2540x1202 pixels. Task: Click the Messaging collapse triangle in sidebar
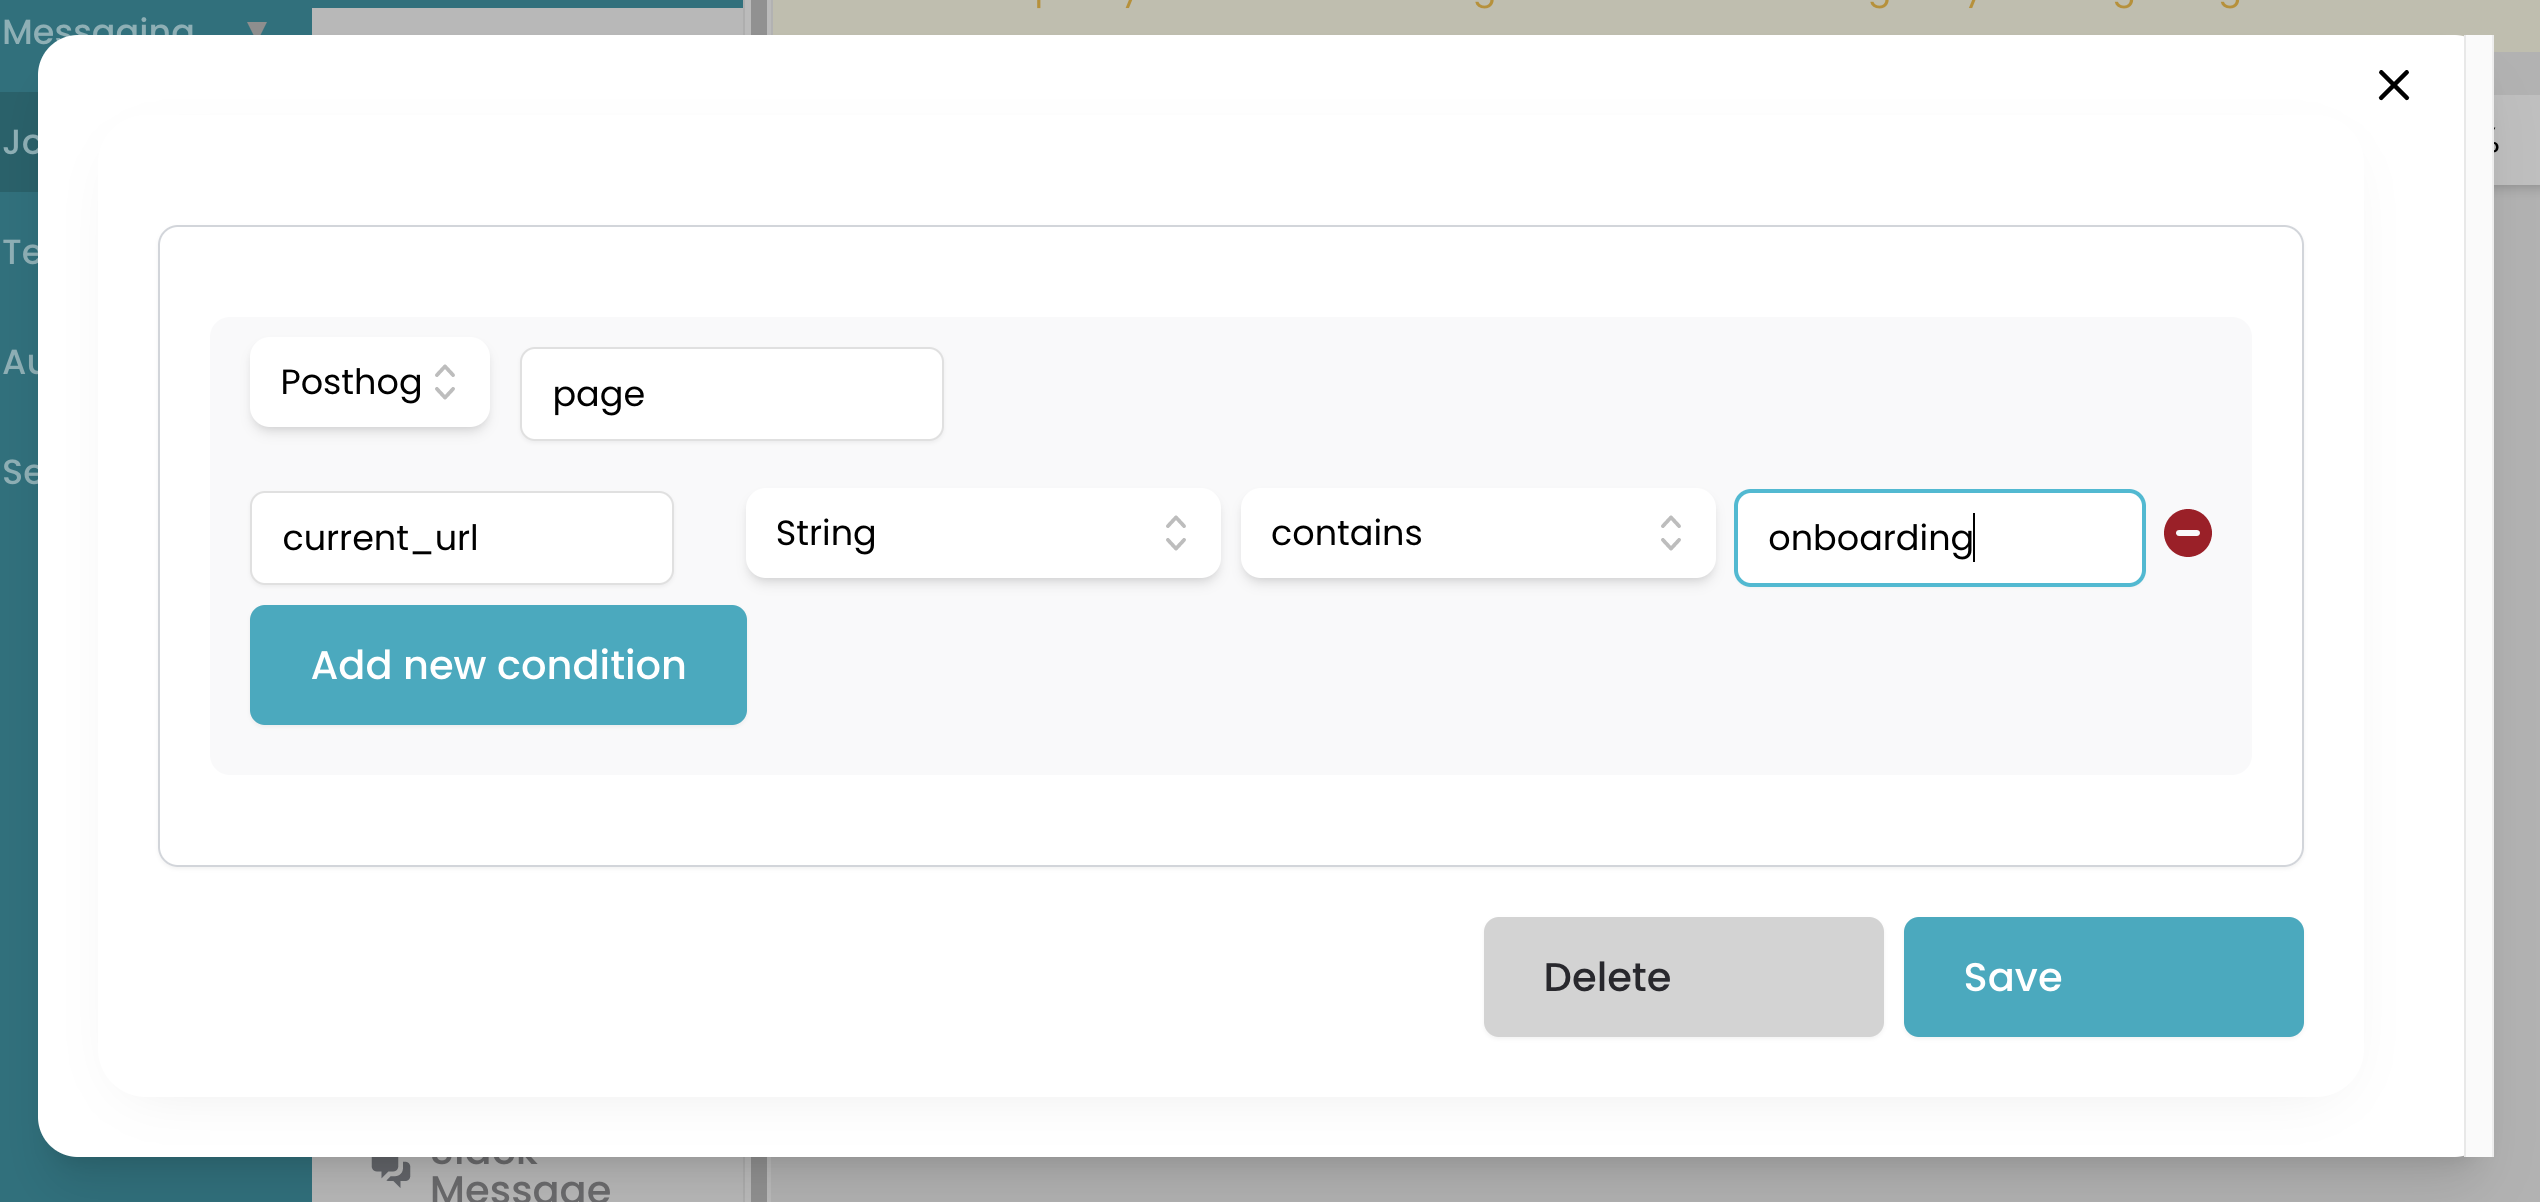258,28
